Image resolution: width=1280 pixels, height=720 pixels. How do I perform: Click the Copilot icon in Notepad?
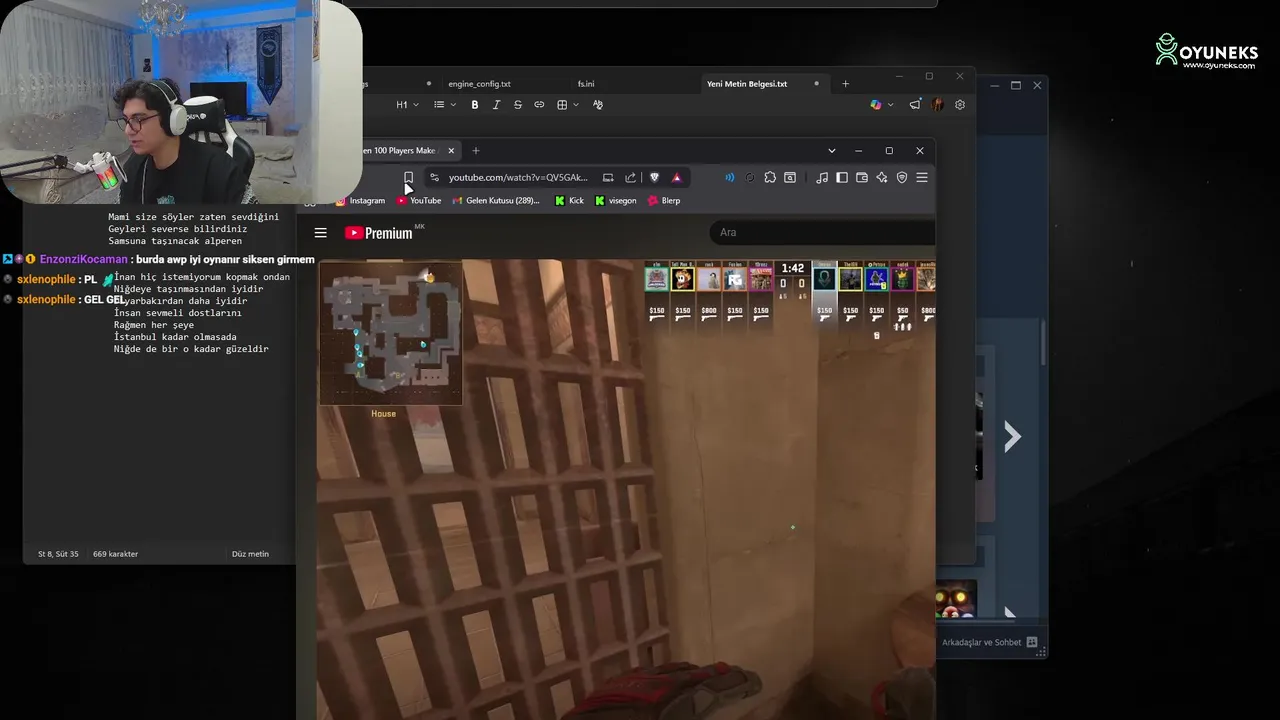click(x=876, y=105)
